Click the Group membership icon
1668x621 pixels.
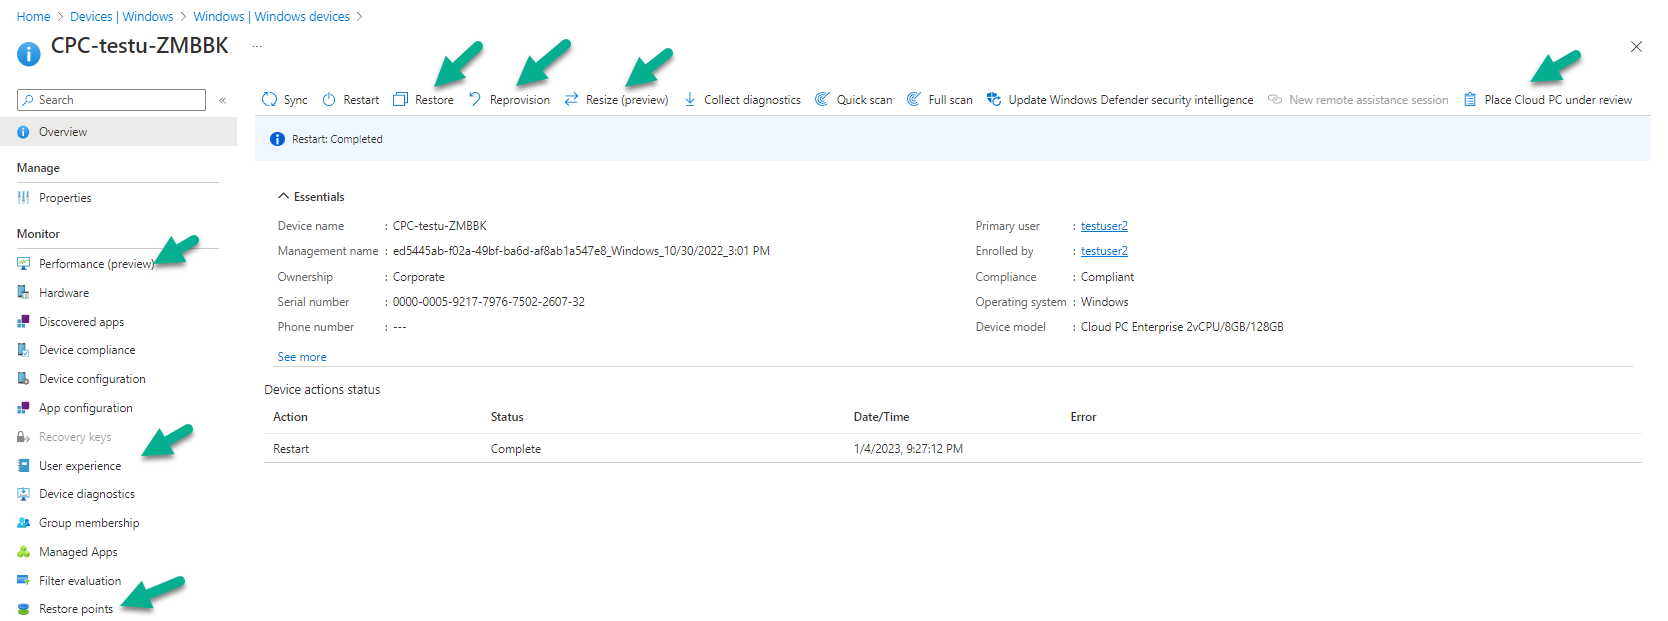[x=24, y=523]
